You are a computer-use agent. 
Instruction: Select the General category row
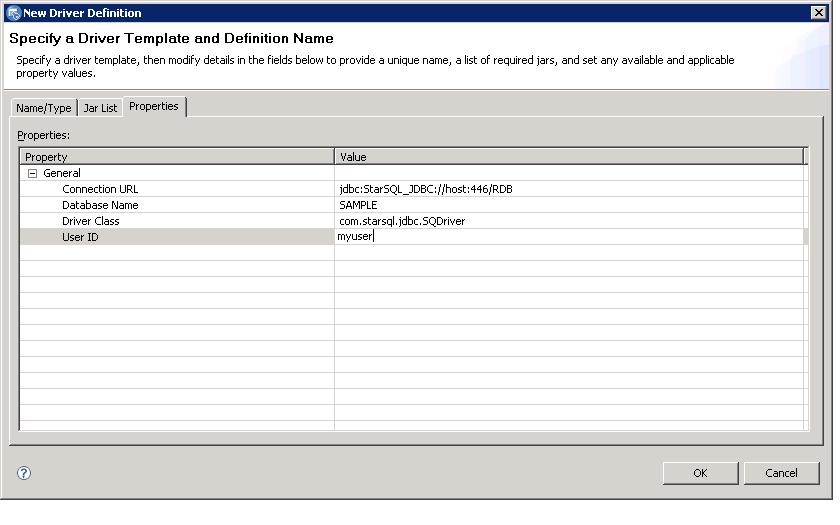point(62,173)
